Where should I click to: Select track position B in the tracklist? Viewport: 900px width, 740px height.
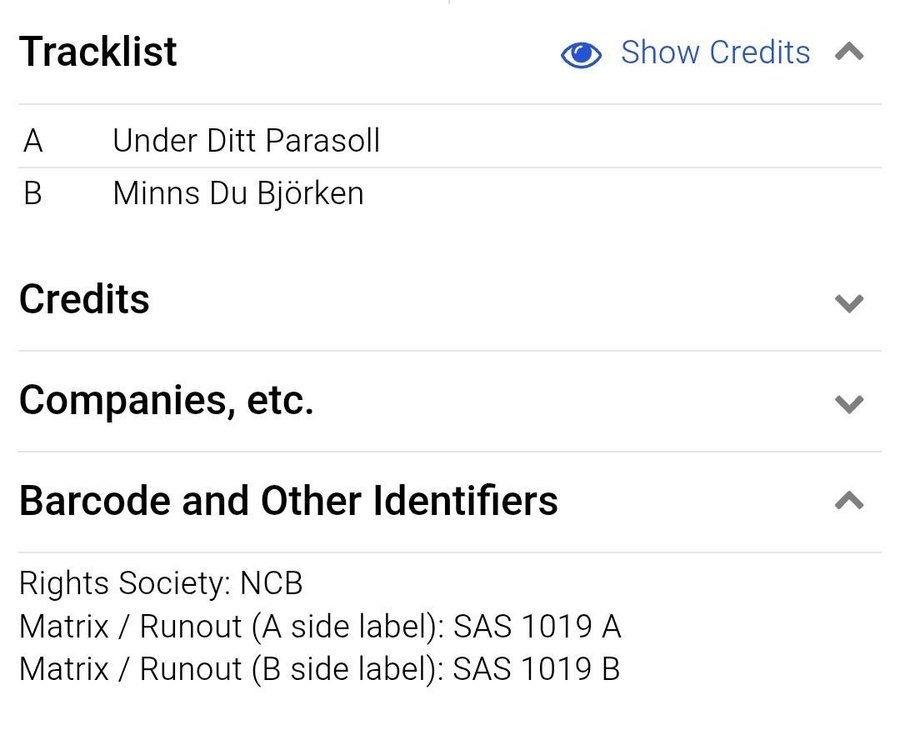[x=33, y=193]
